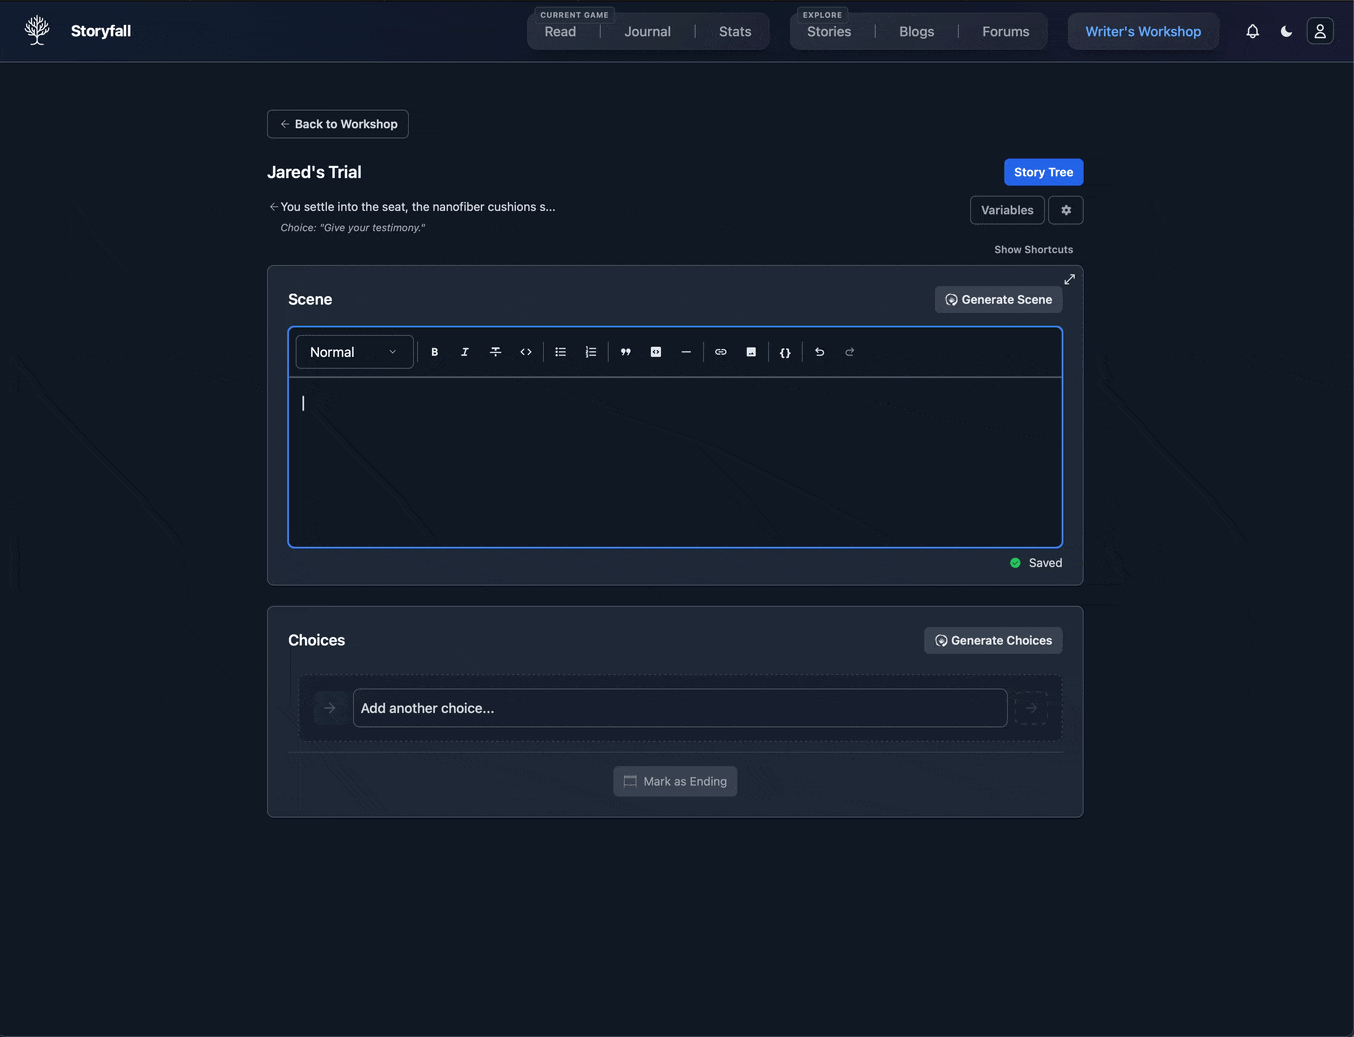Viewport: 1354px width, 1037px height.
Task: Open the Normal text style dropdown
Action: click(x=354, y=352)
